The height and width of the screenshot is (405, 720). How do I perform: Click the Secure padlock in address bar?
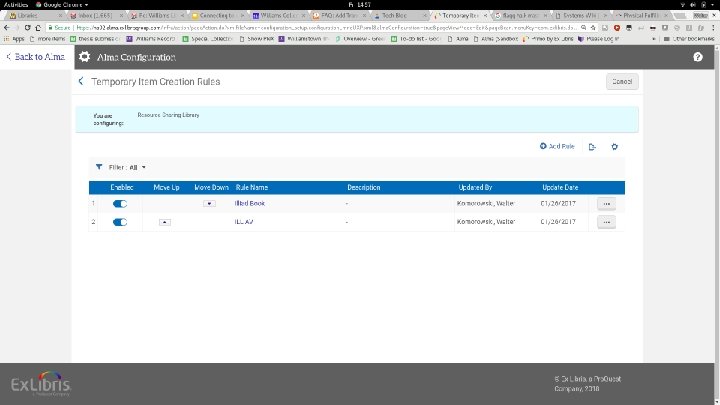[51, 28]
